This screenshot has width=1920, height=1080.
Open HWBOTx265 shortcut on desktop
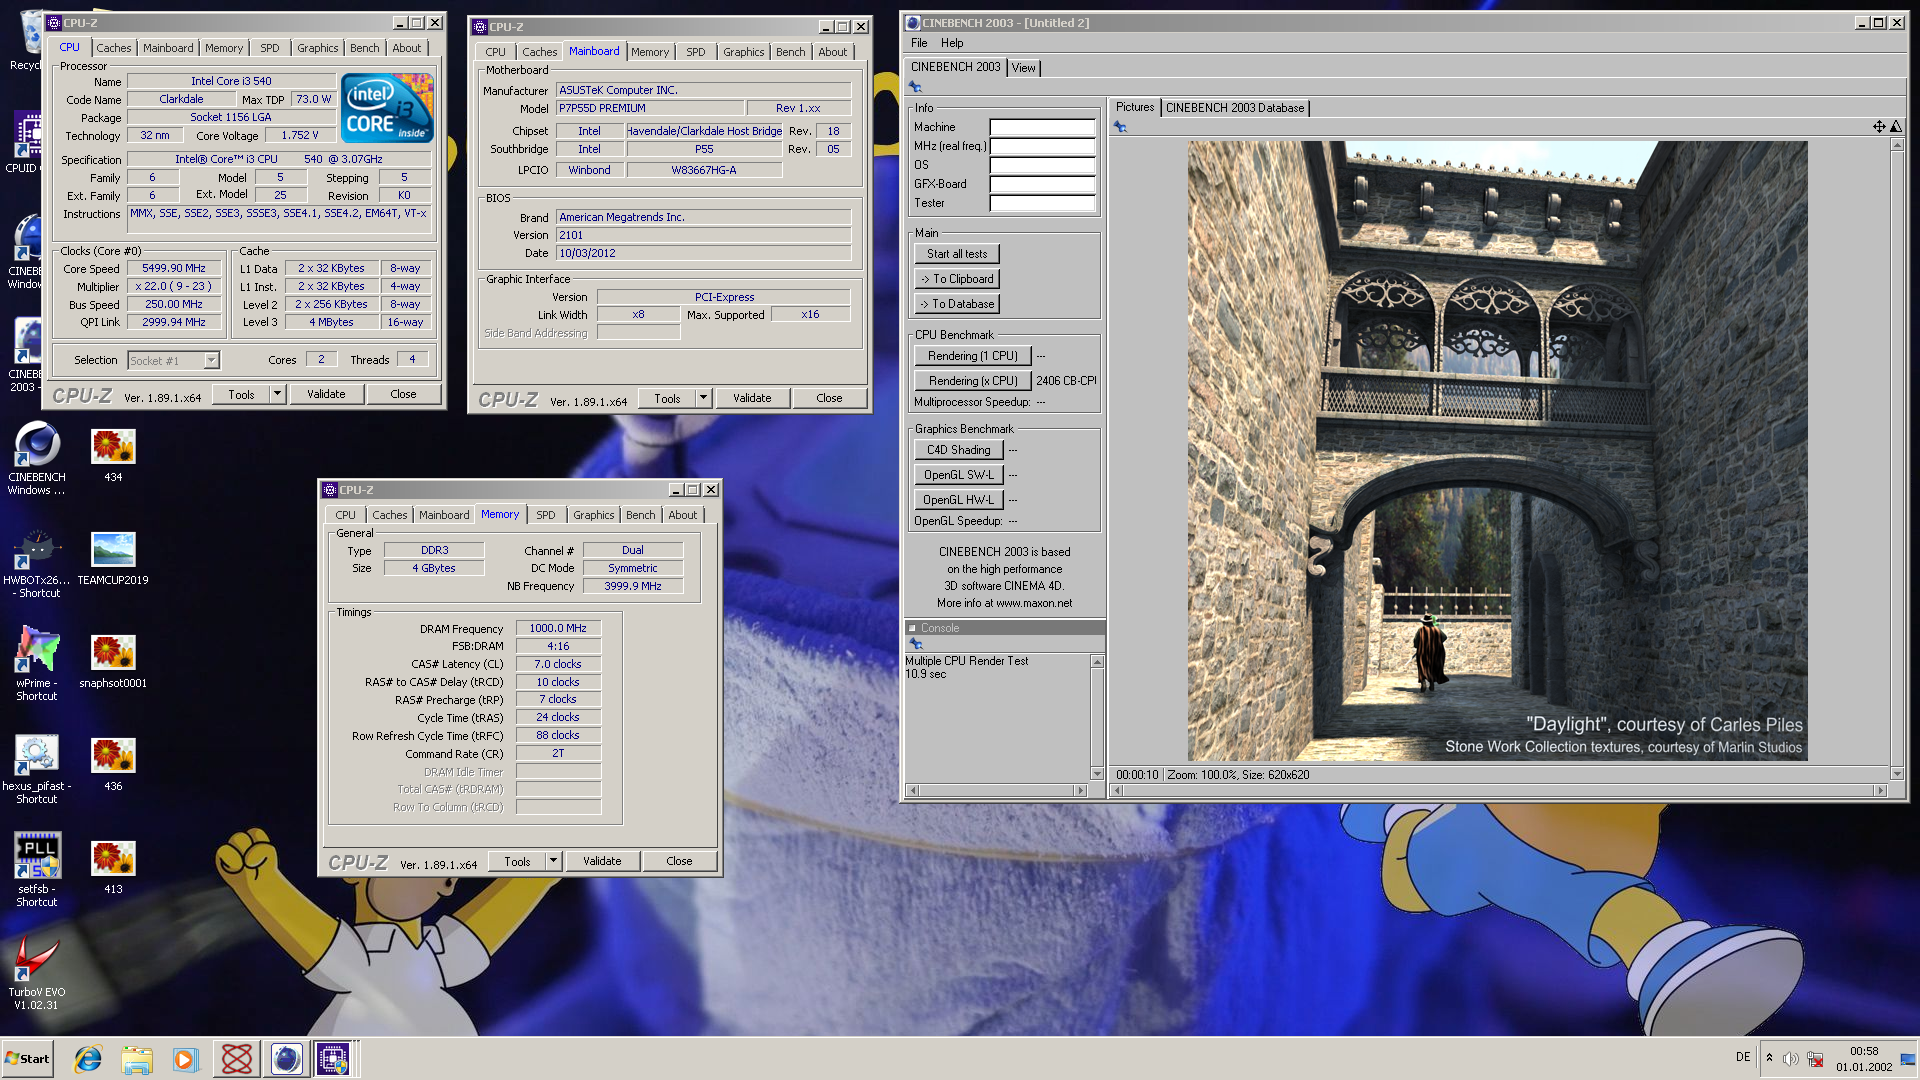(37, 563)
